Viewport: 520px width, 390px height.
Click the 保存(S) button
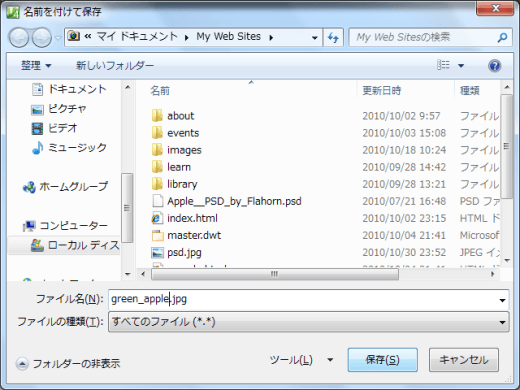383,360
